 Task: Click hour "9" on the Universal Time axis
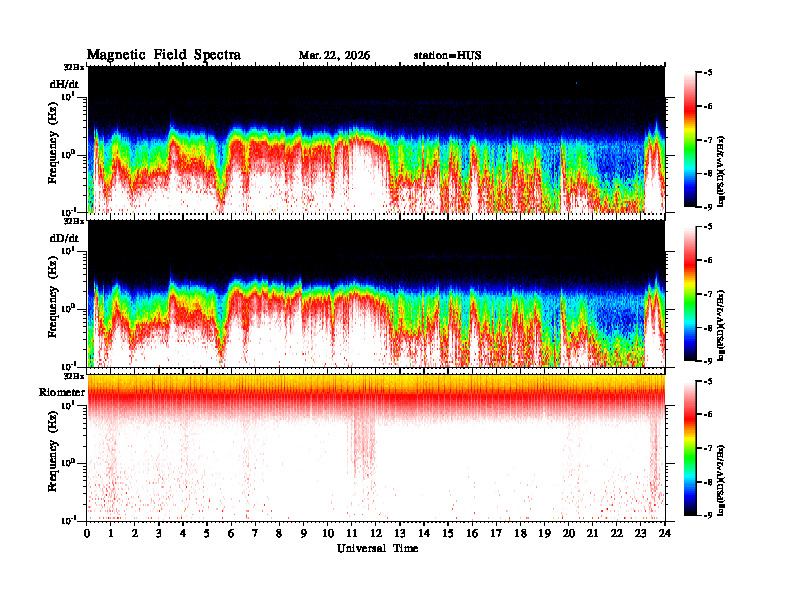[303, 533]
